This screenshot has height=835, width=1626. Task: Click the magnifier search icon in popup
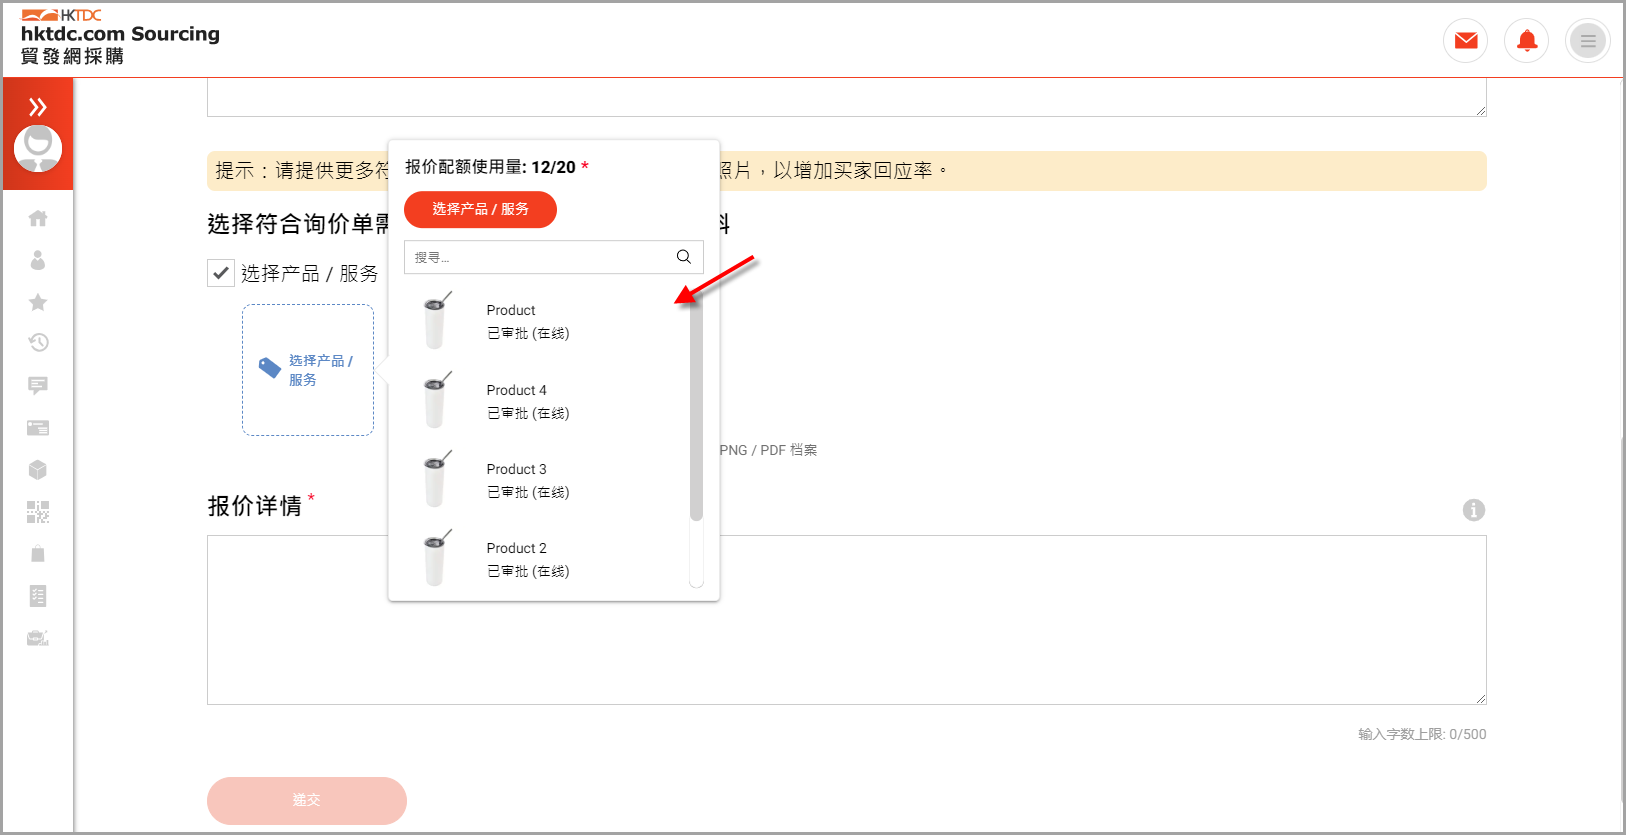pyautogui.click(x=684, y=257)
